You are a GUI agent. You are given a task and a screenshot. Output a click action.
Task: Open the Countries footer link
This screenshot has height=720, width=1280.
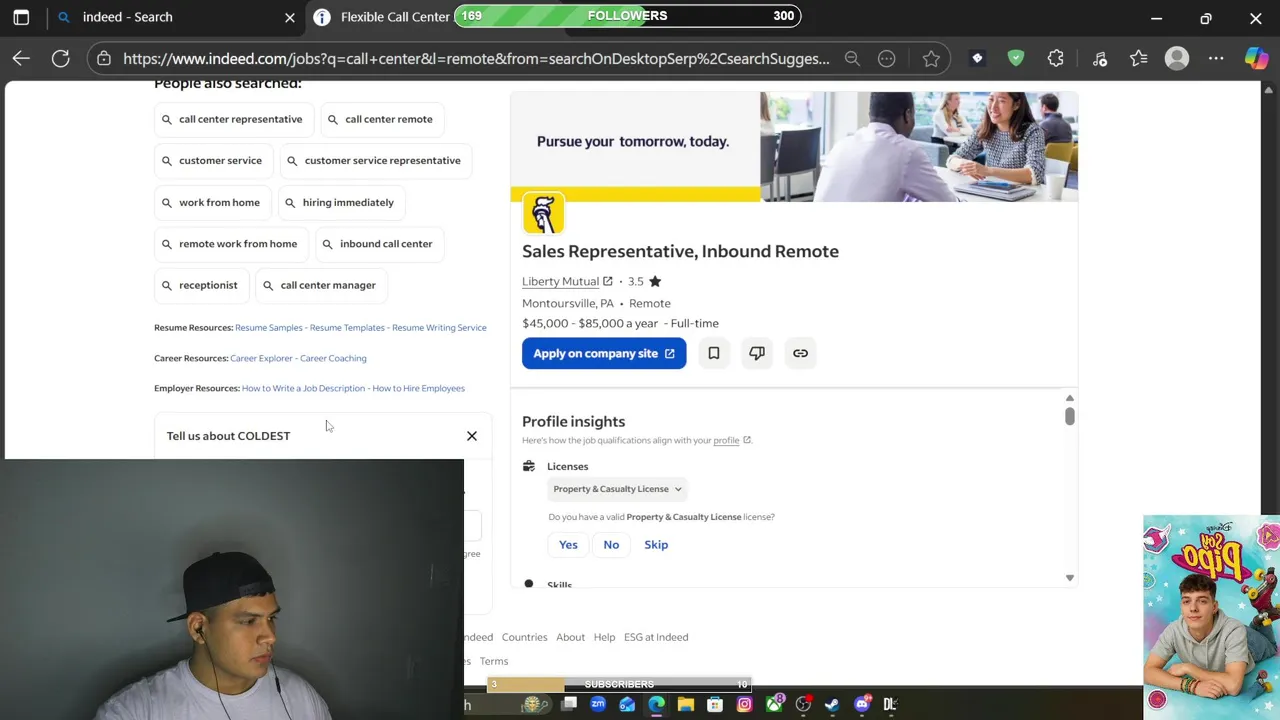[x=524, y=637]
